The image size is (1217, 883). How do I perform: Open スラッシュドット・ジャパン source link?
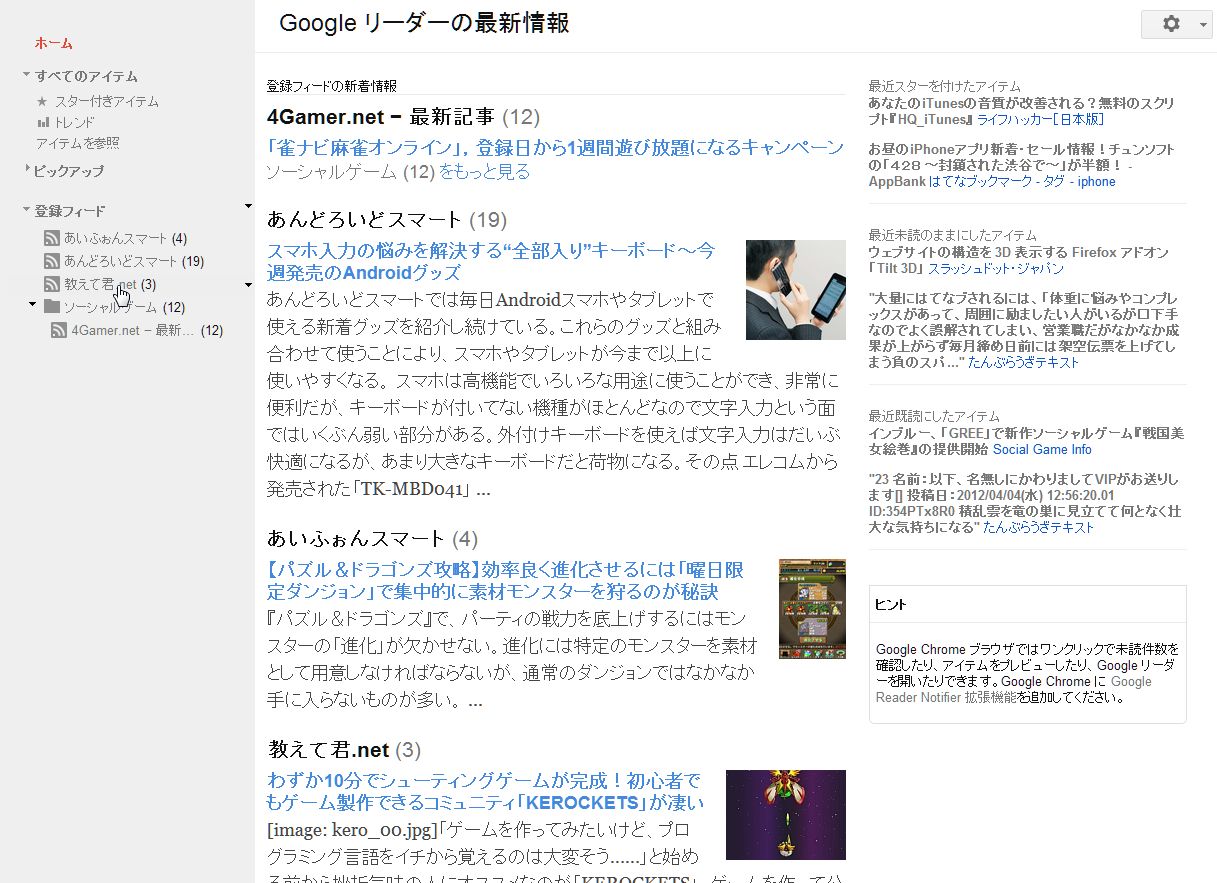click(996, 269)
